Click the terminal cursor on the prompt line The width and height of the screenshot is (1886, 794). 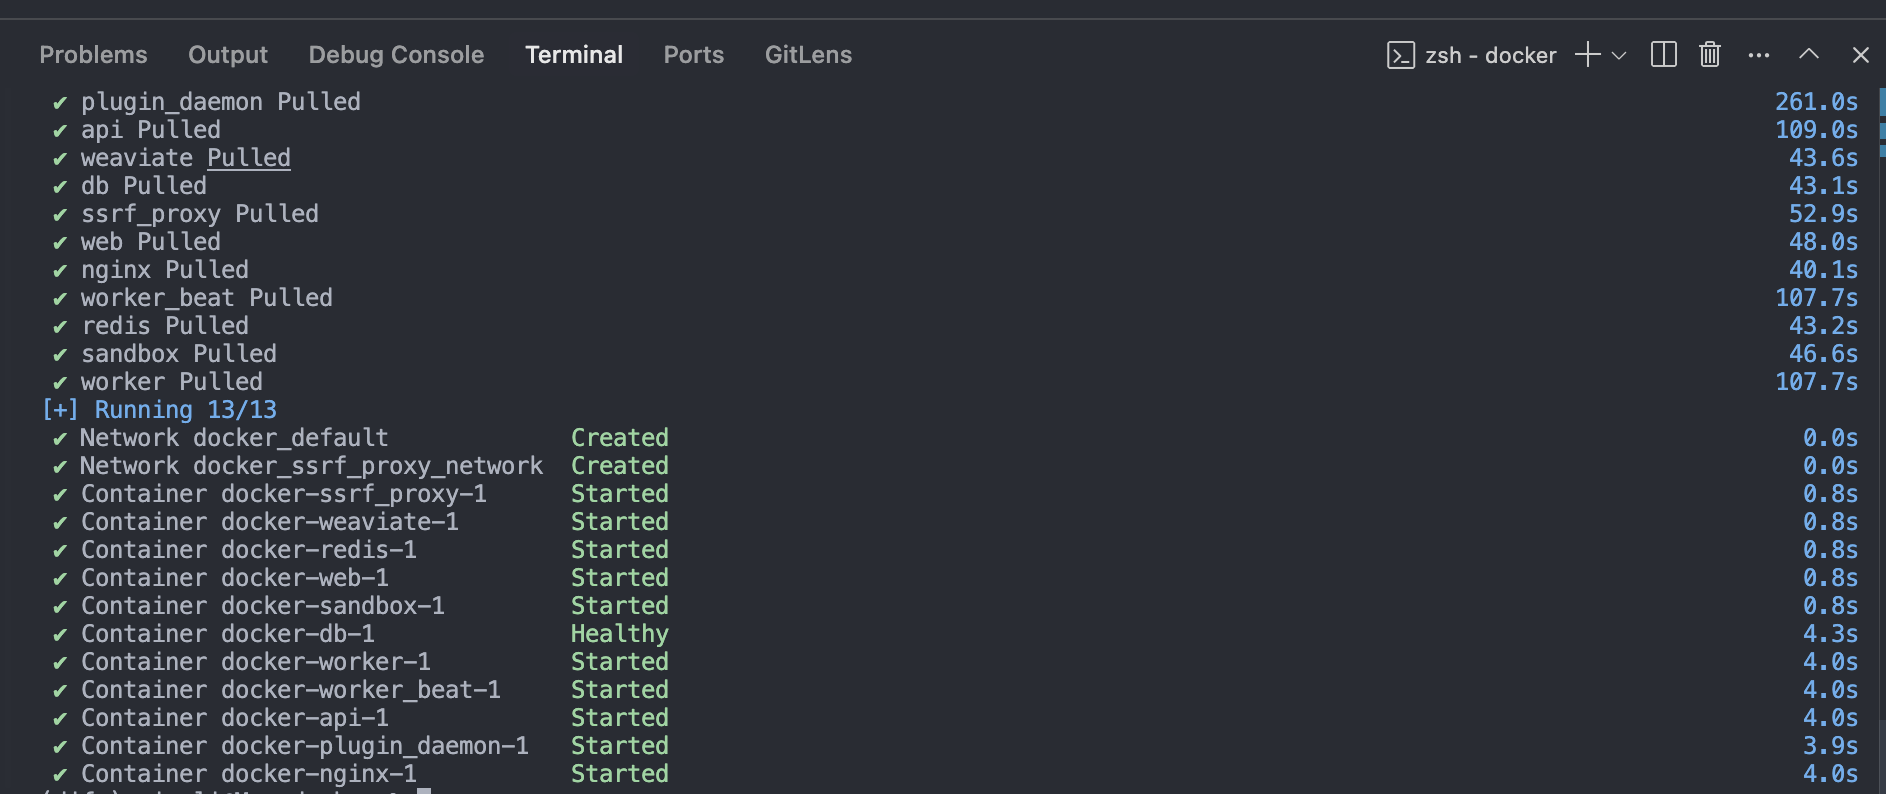[424, 791]
